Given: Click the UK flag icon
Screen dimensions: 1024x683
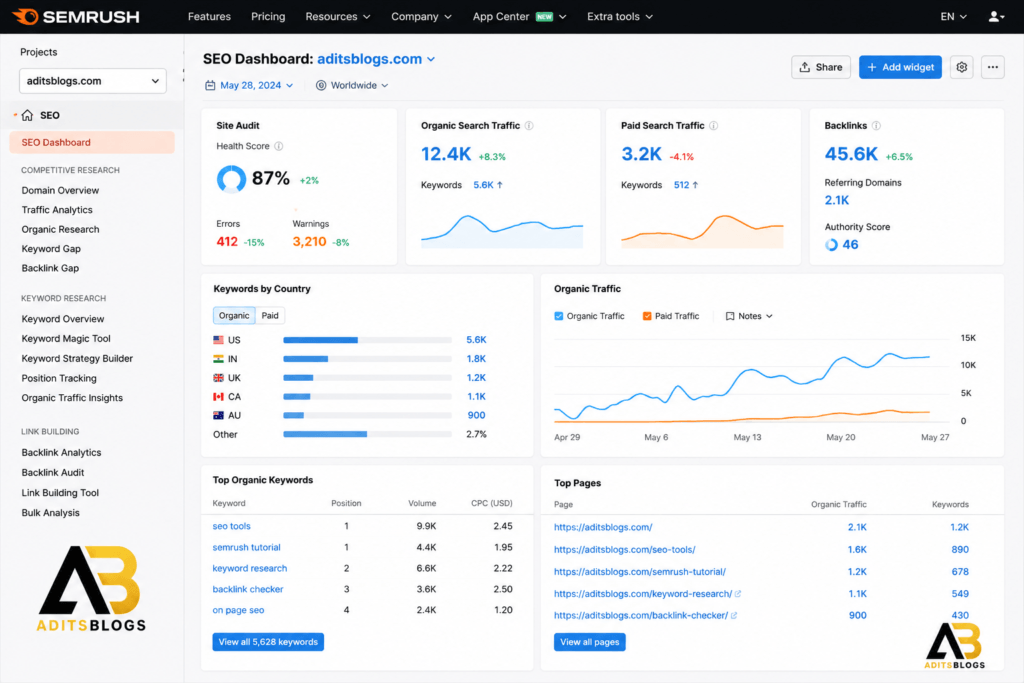Looking at the screenshot, I should (219, 378).
